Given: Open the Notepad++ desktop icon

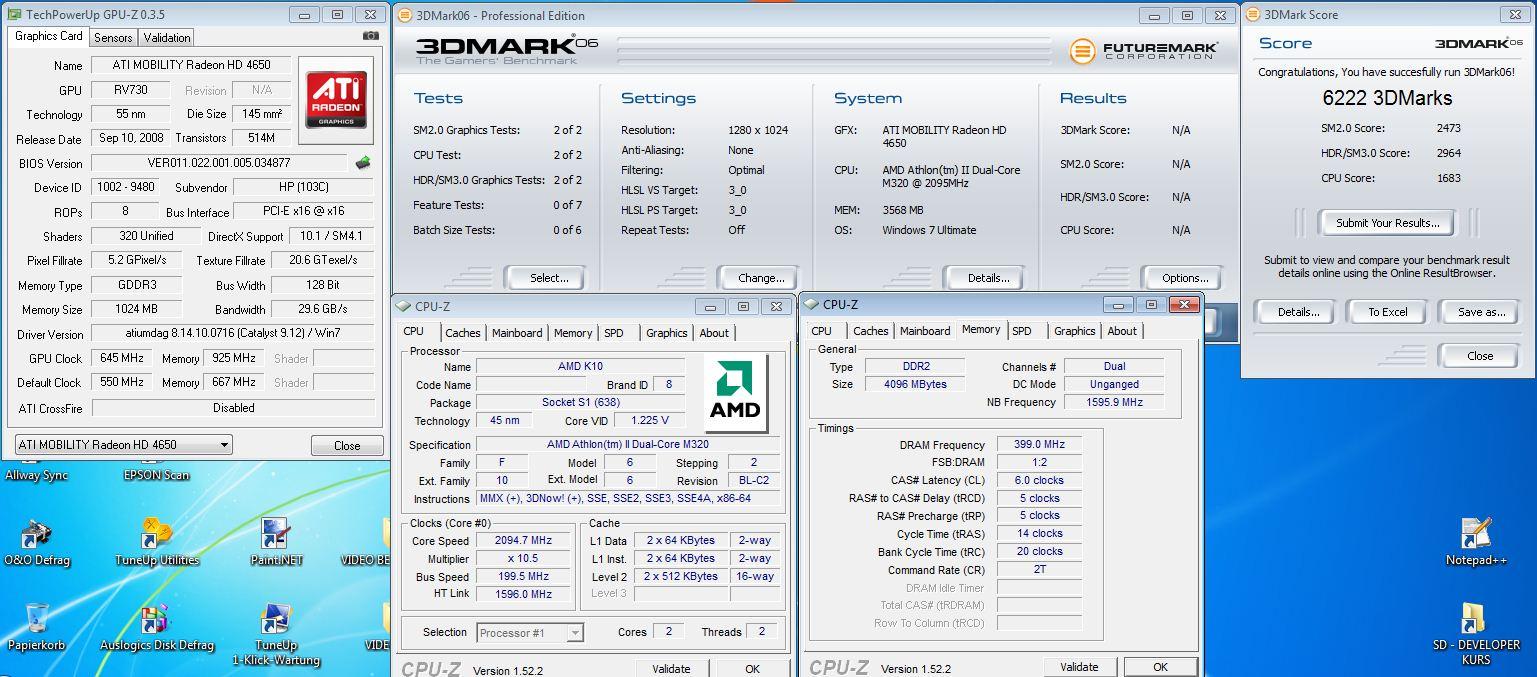Looking at the screenshot, I should 1476,541.
